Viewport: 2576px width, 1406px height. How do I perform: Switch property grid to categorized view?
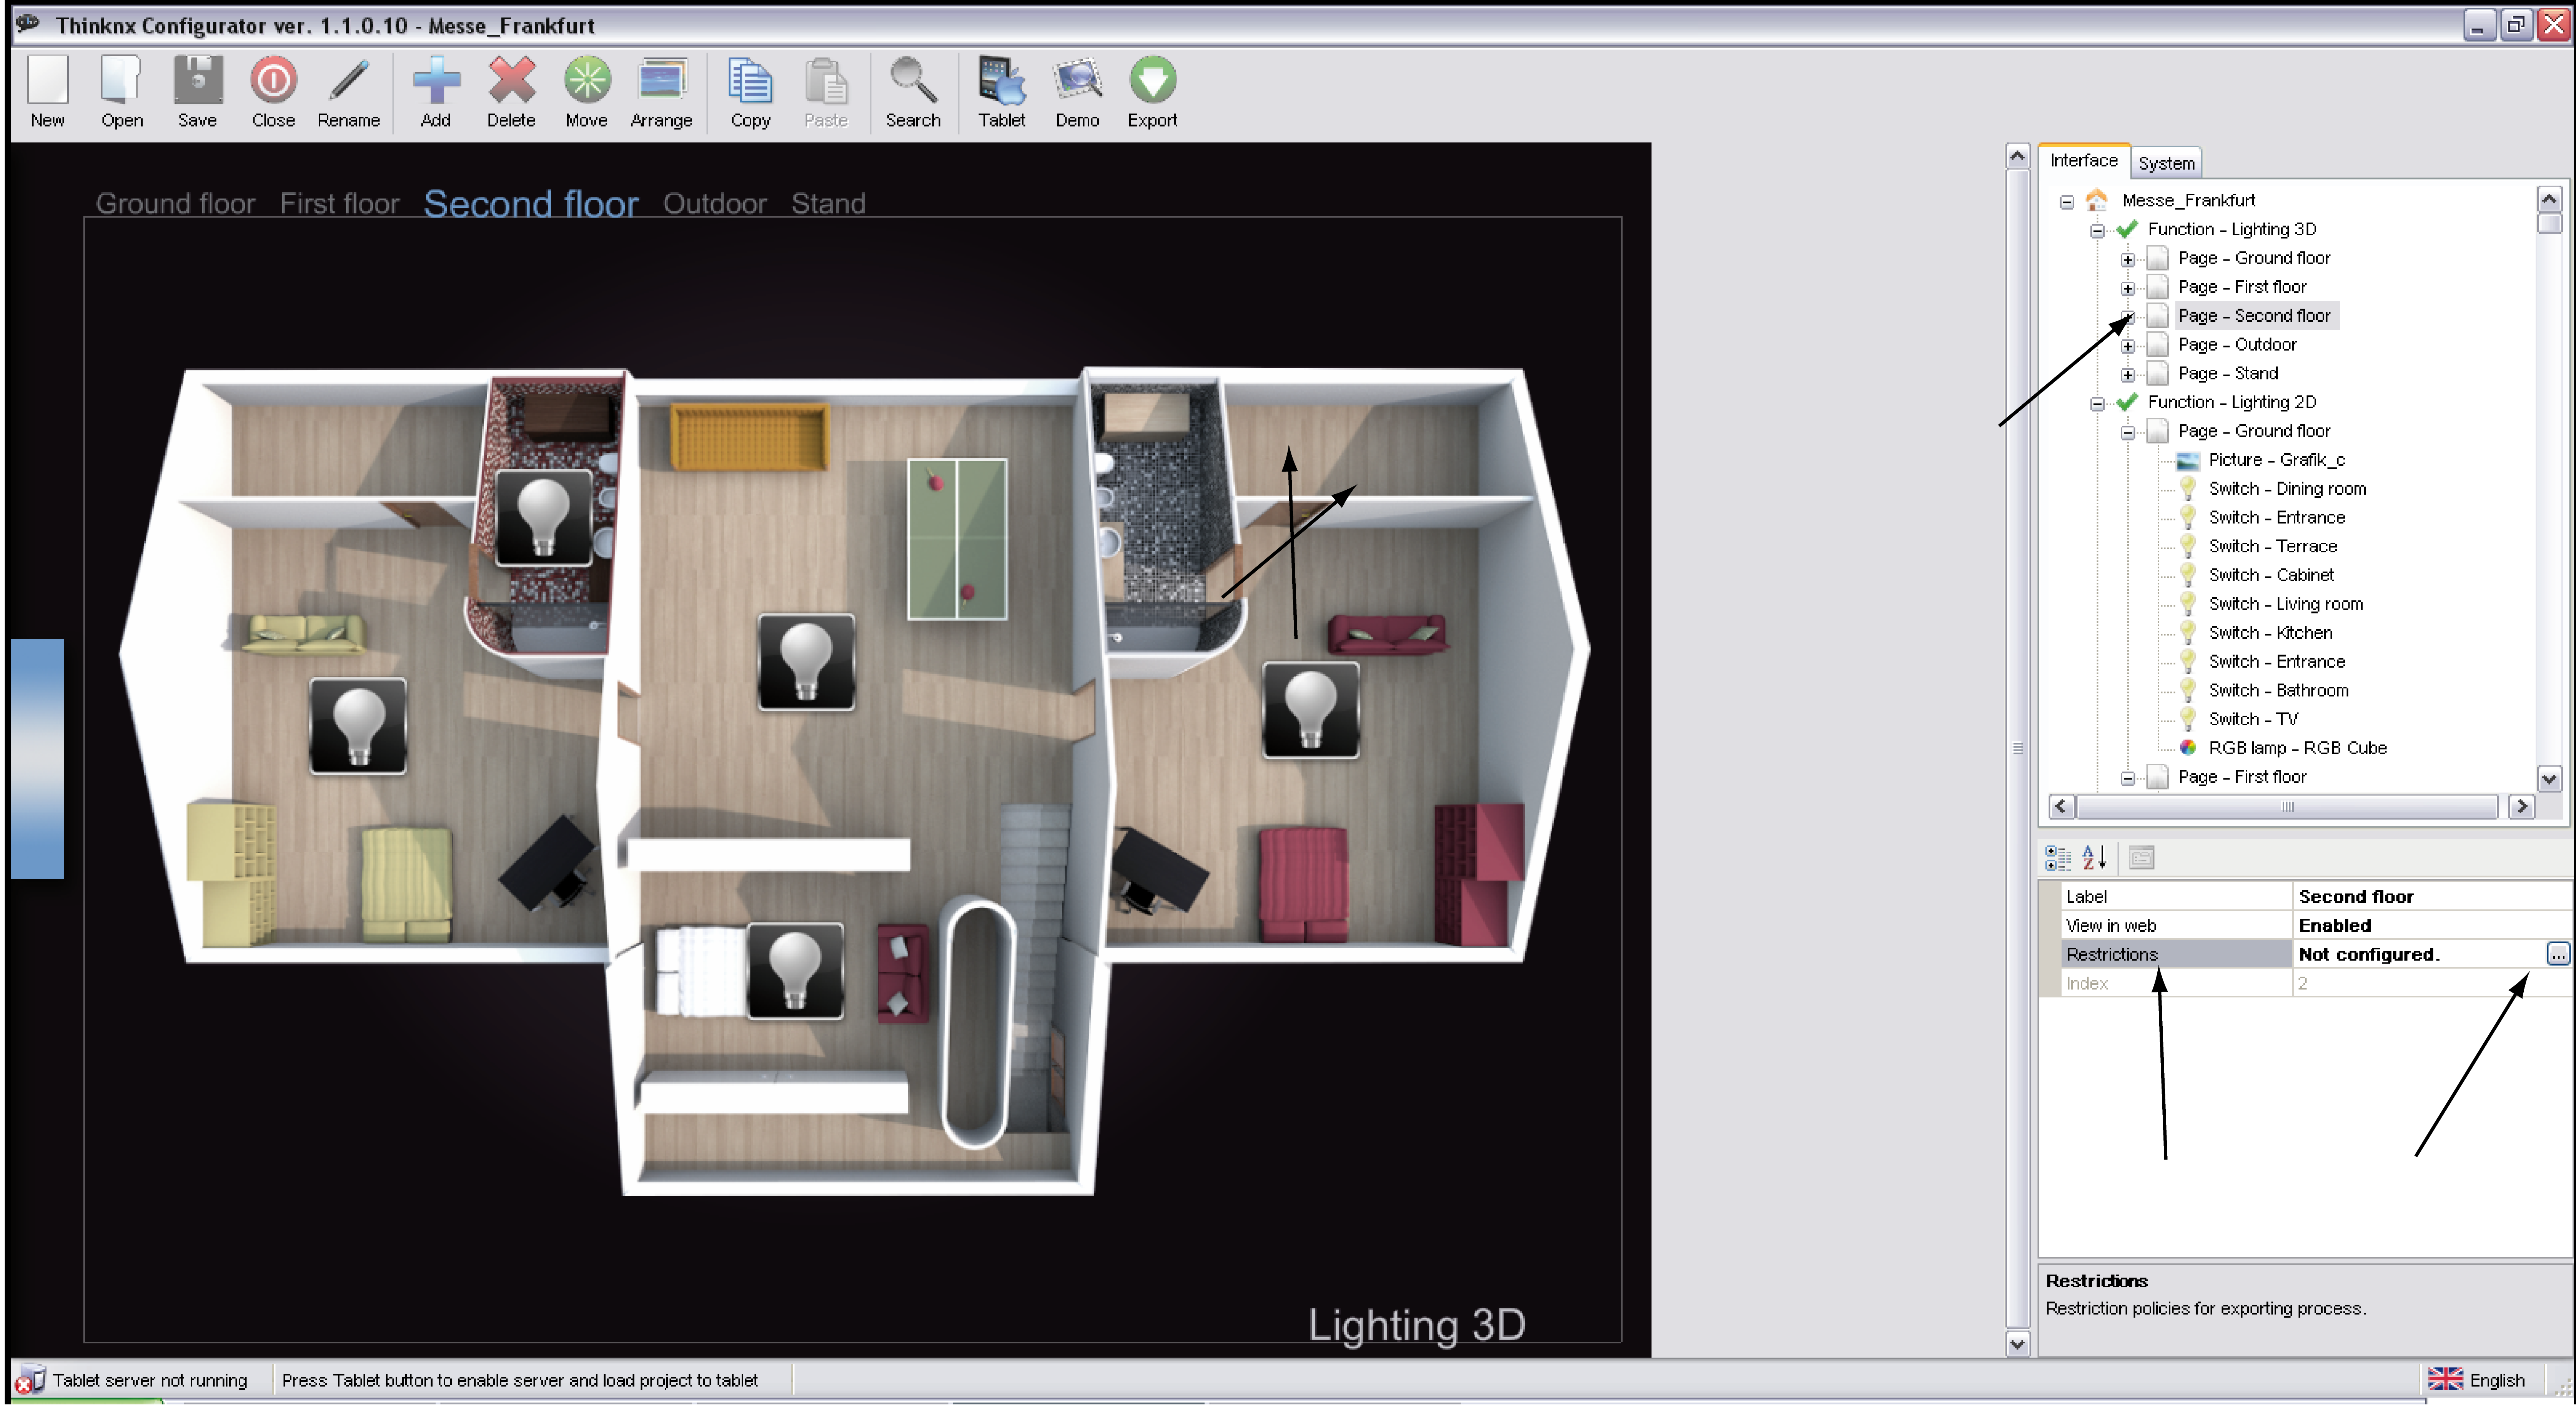[x=2058, y=857]
